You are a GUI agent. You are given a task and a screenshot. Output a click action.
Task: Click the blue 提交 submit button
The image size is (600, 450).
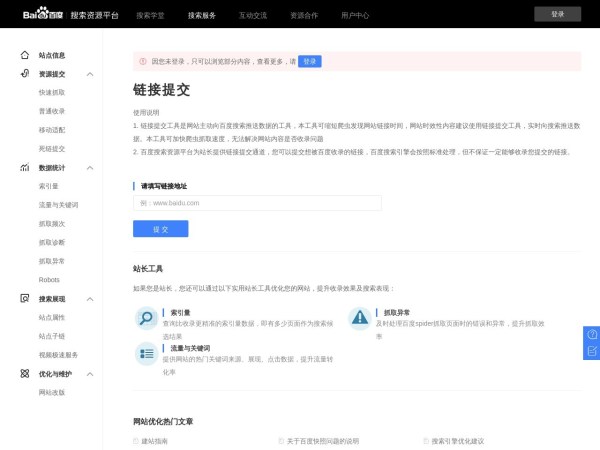click(160, 229)
